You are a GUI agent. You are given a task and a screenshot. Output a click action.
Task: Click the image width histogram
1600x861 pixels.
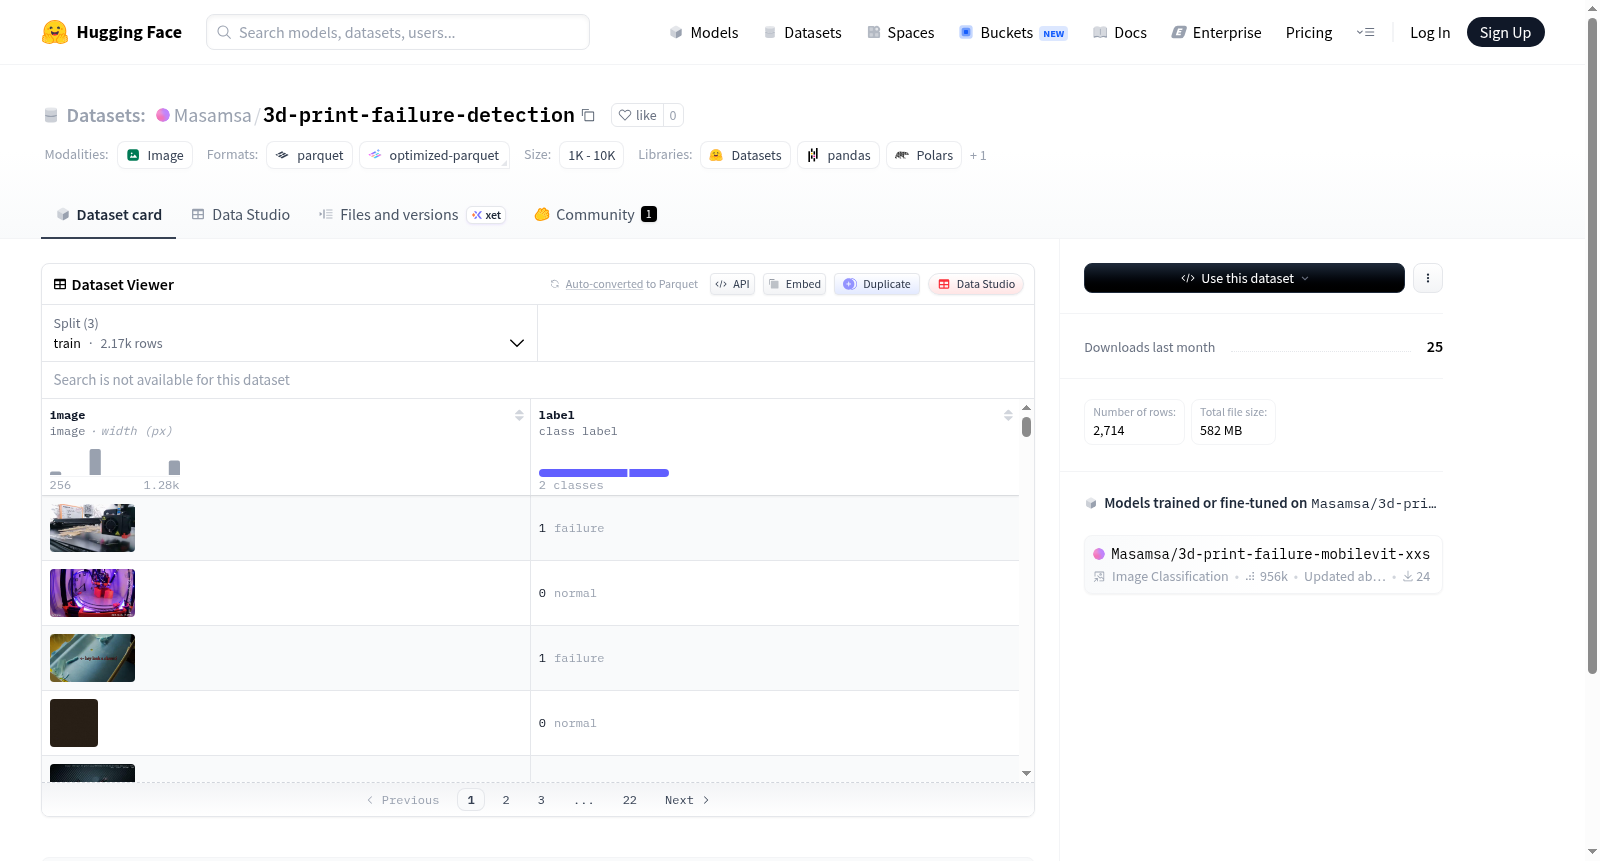(115, 462)
